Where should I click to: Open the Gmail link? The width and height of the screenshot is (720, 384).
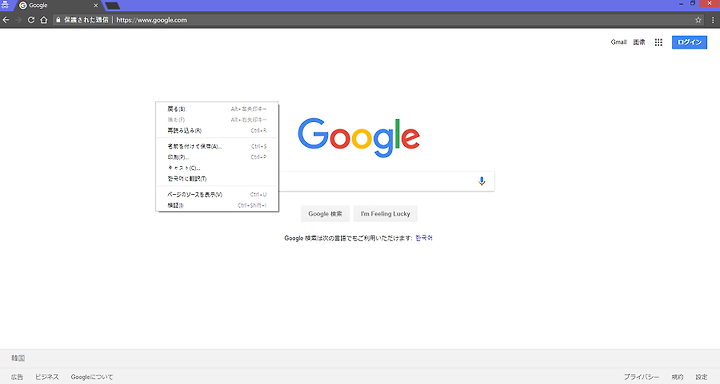(x=619, y=42)
